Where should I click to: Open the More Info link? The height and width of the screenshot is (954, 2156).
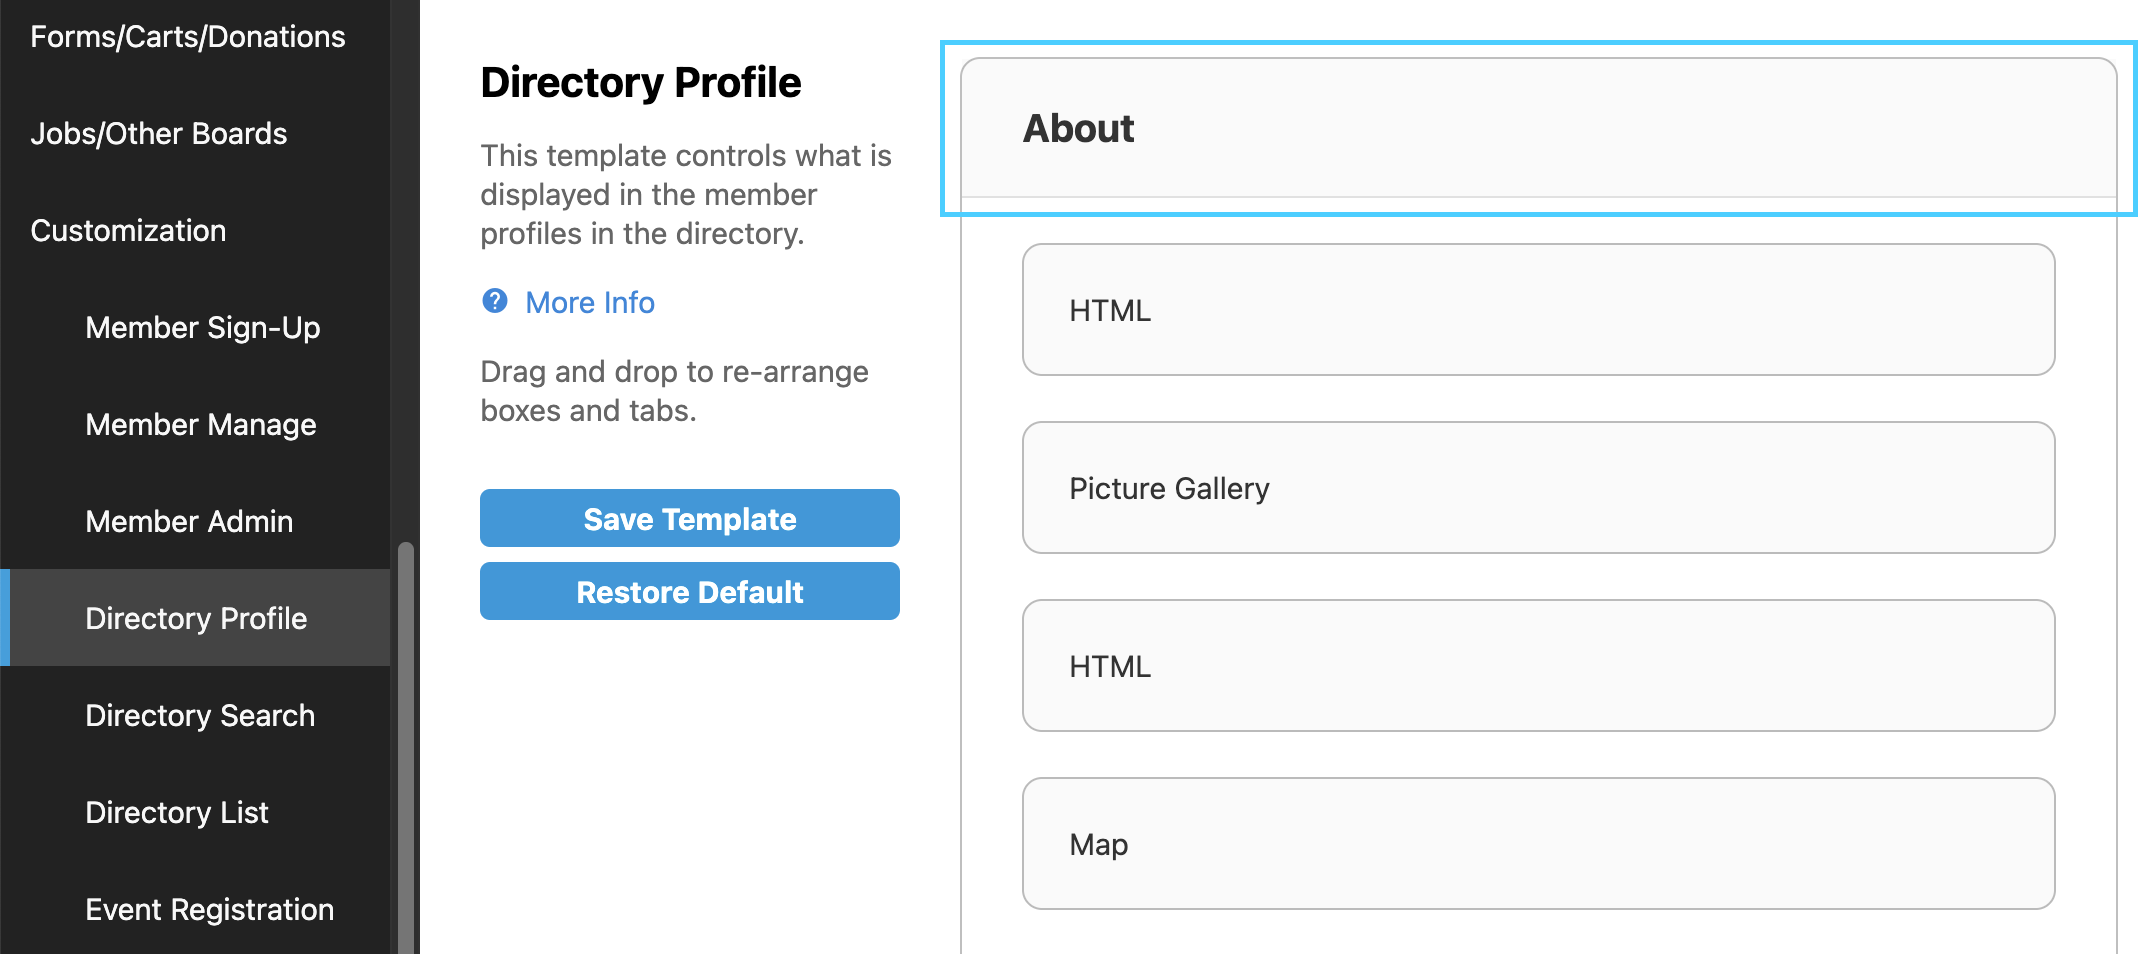pos(589,302)
